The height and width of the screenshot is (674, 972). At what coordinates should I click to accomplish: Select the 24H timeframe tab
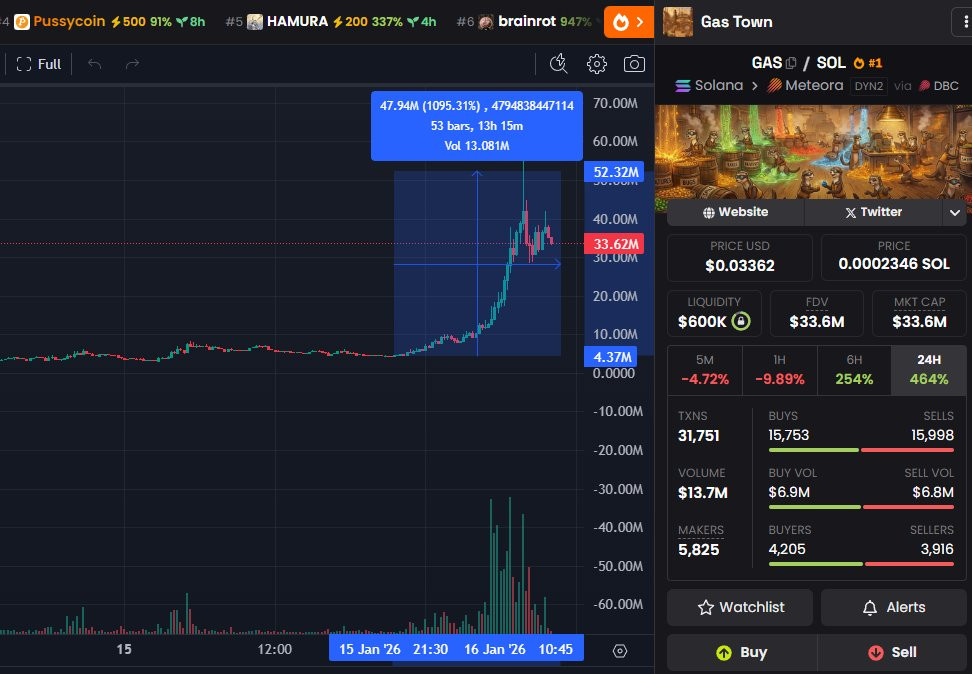pyautogui.click(x=929, y=370)
